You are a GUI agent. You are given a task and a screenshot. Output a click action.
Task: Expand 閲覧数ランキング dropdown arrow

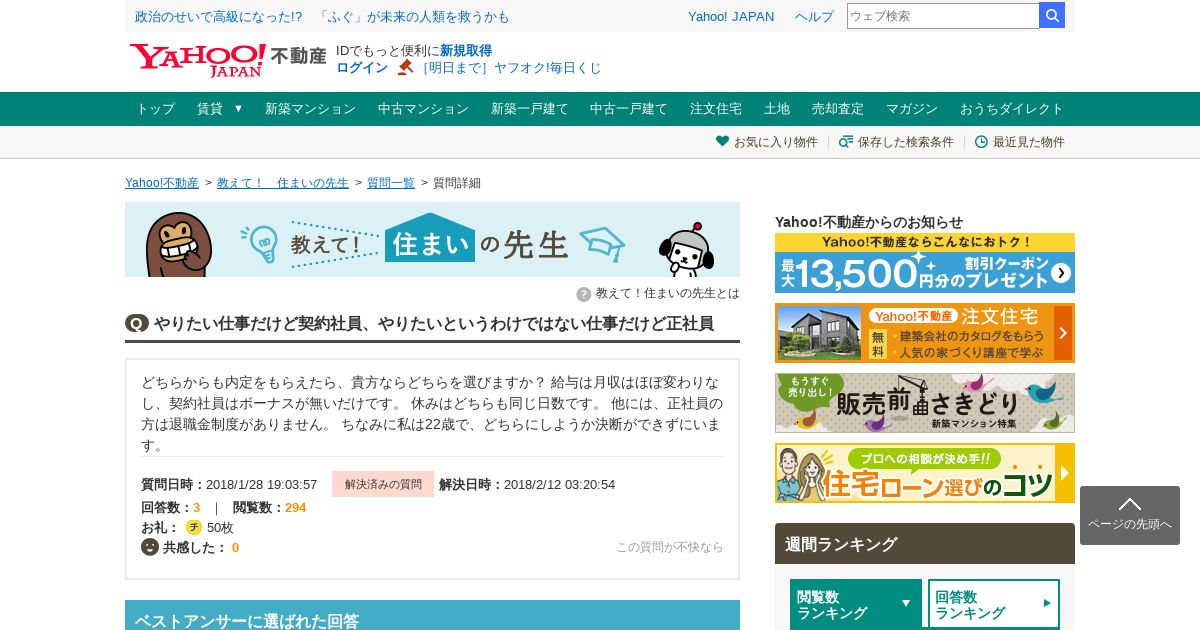tap(906, 603)
